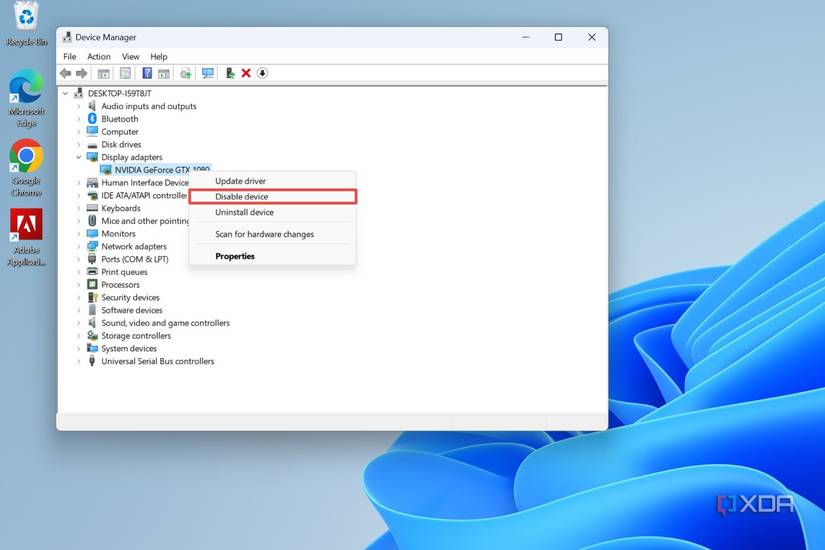Click the Forward arrow in toolbar
The image size is (825, 550).
[82, 73]
